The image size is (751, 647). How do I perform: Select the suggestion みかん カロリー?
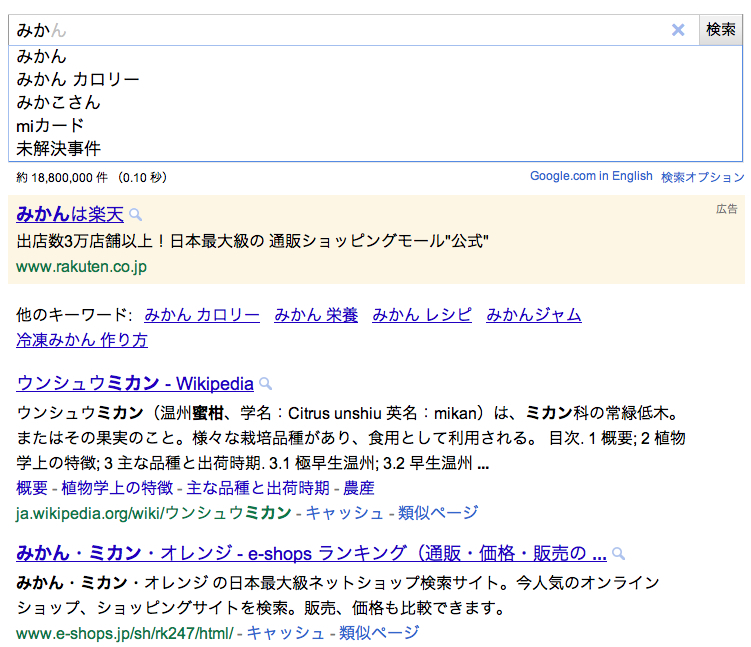click(x=376, y=79)
